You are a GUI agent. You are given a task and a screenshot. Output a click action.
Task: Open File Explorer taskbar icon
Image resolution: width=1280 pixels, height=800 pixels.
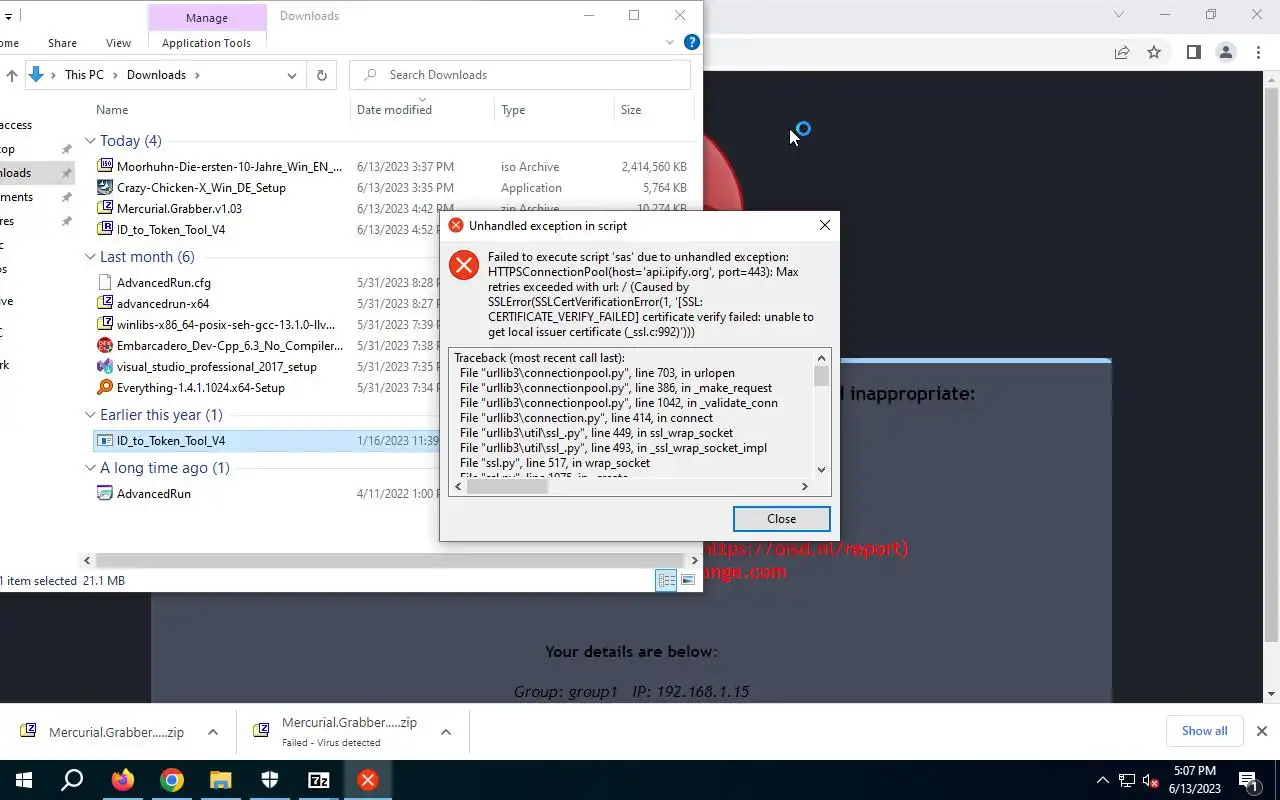tap(220, 780)
